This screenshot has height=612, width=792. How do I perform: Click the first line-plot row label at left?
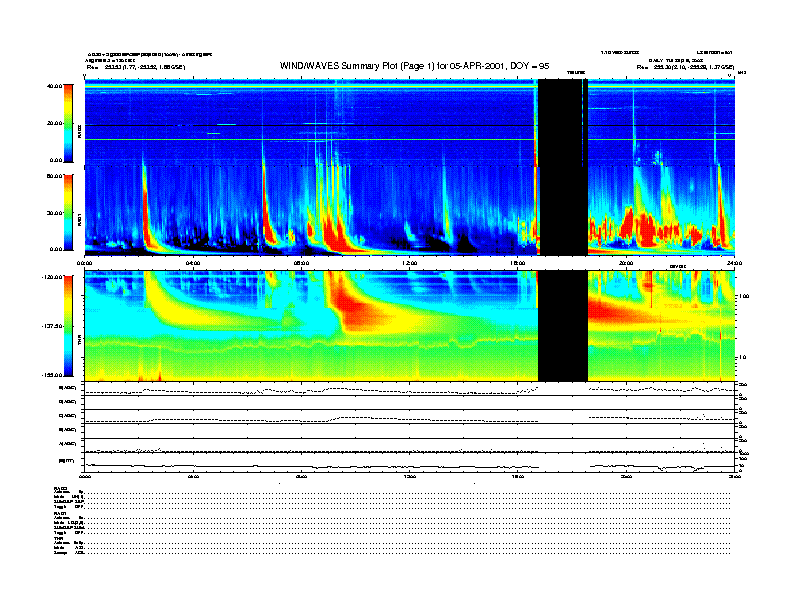click(x=68, y=388)
